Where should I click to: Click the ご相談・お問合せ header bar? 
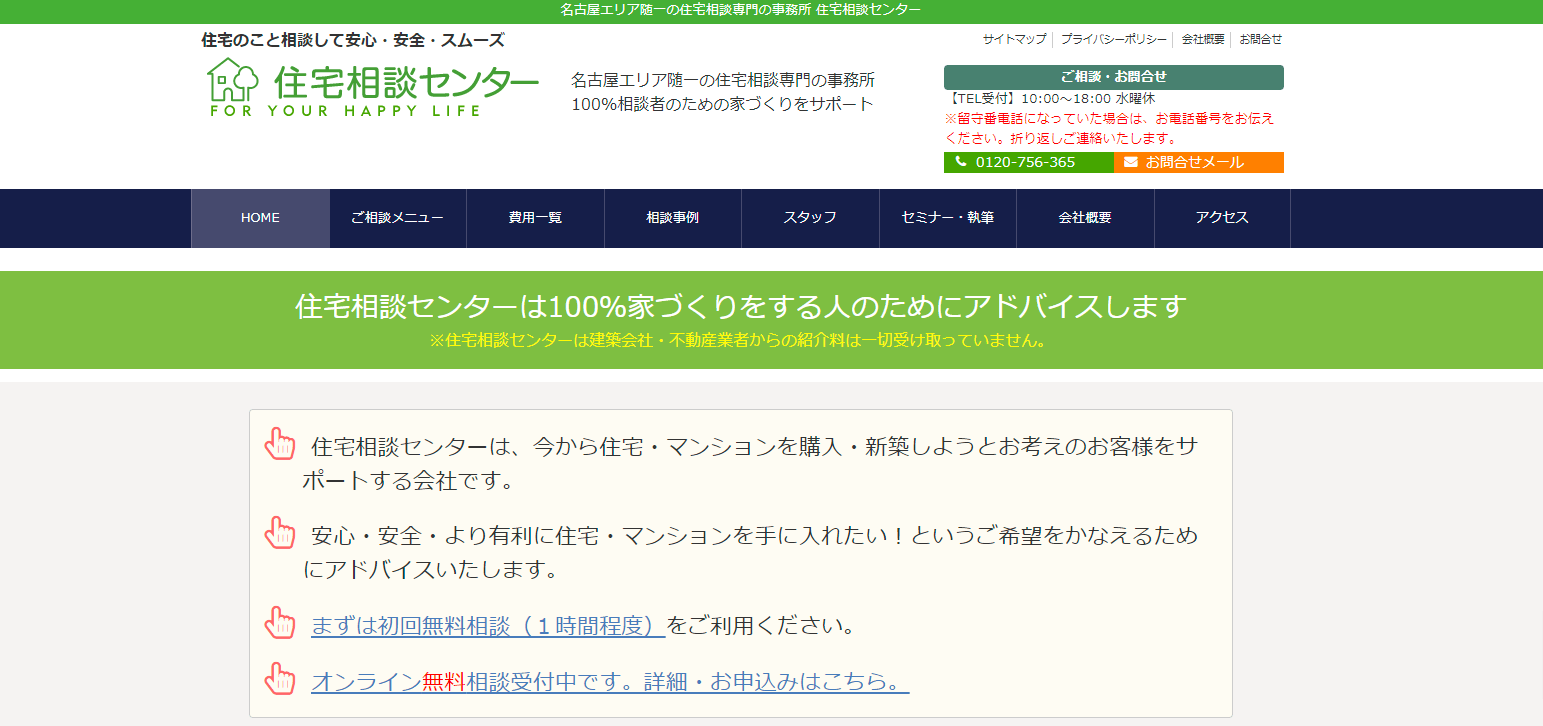(1114, 77)
